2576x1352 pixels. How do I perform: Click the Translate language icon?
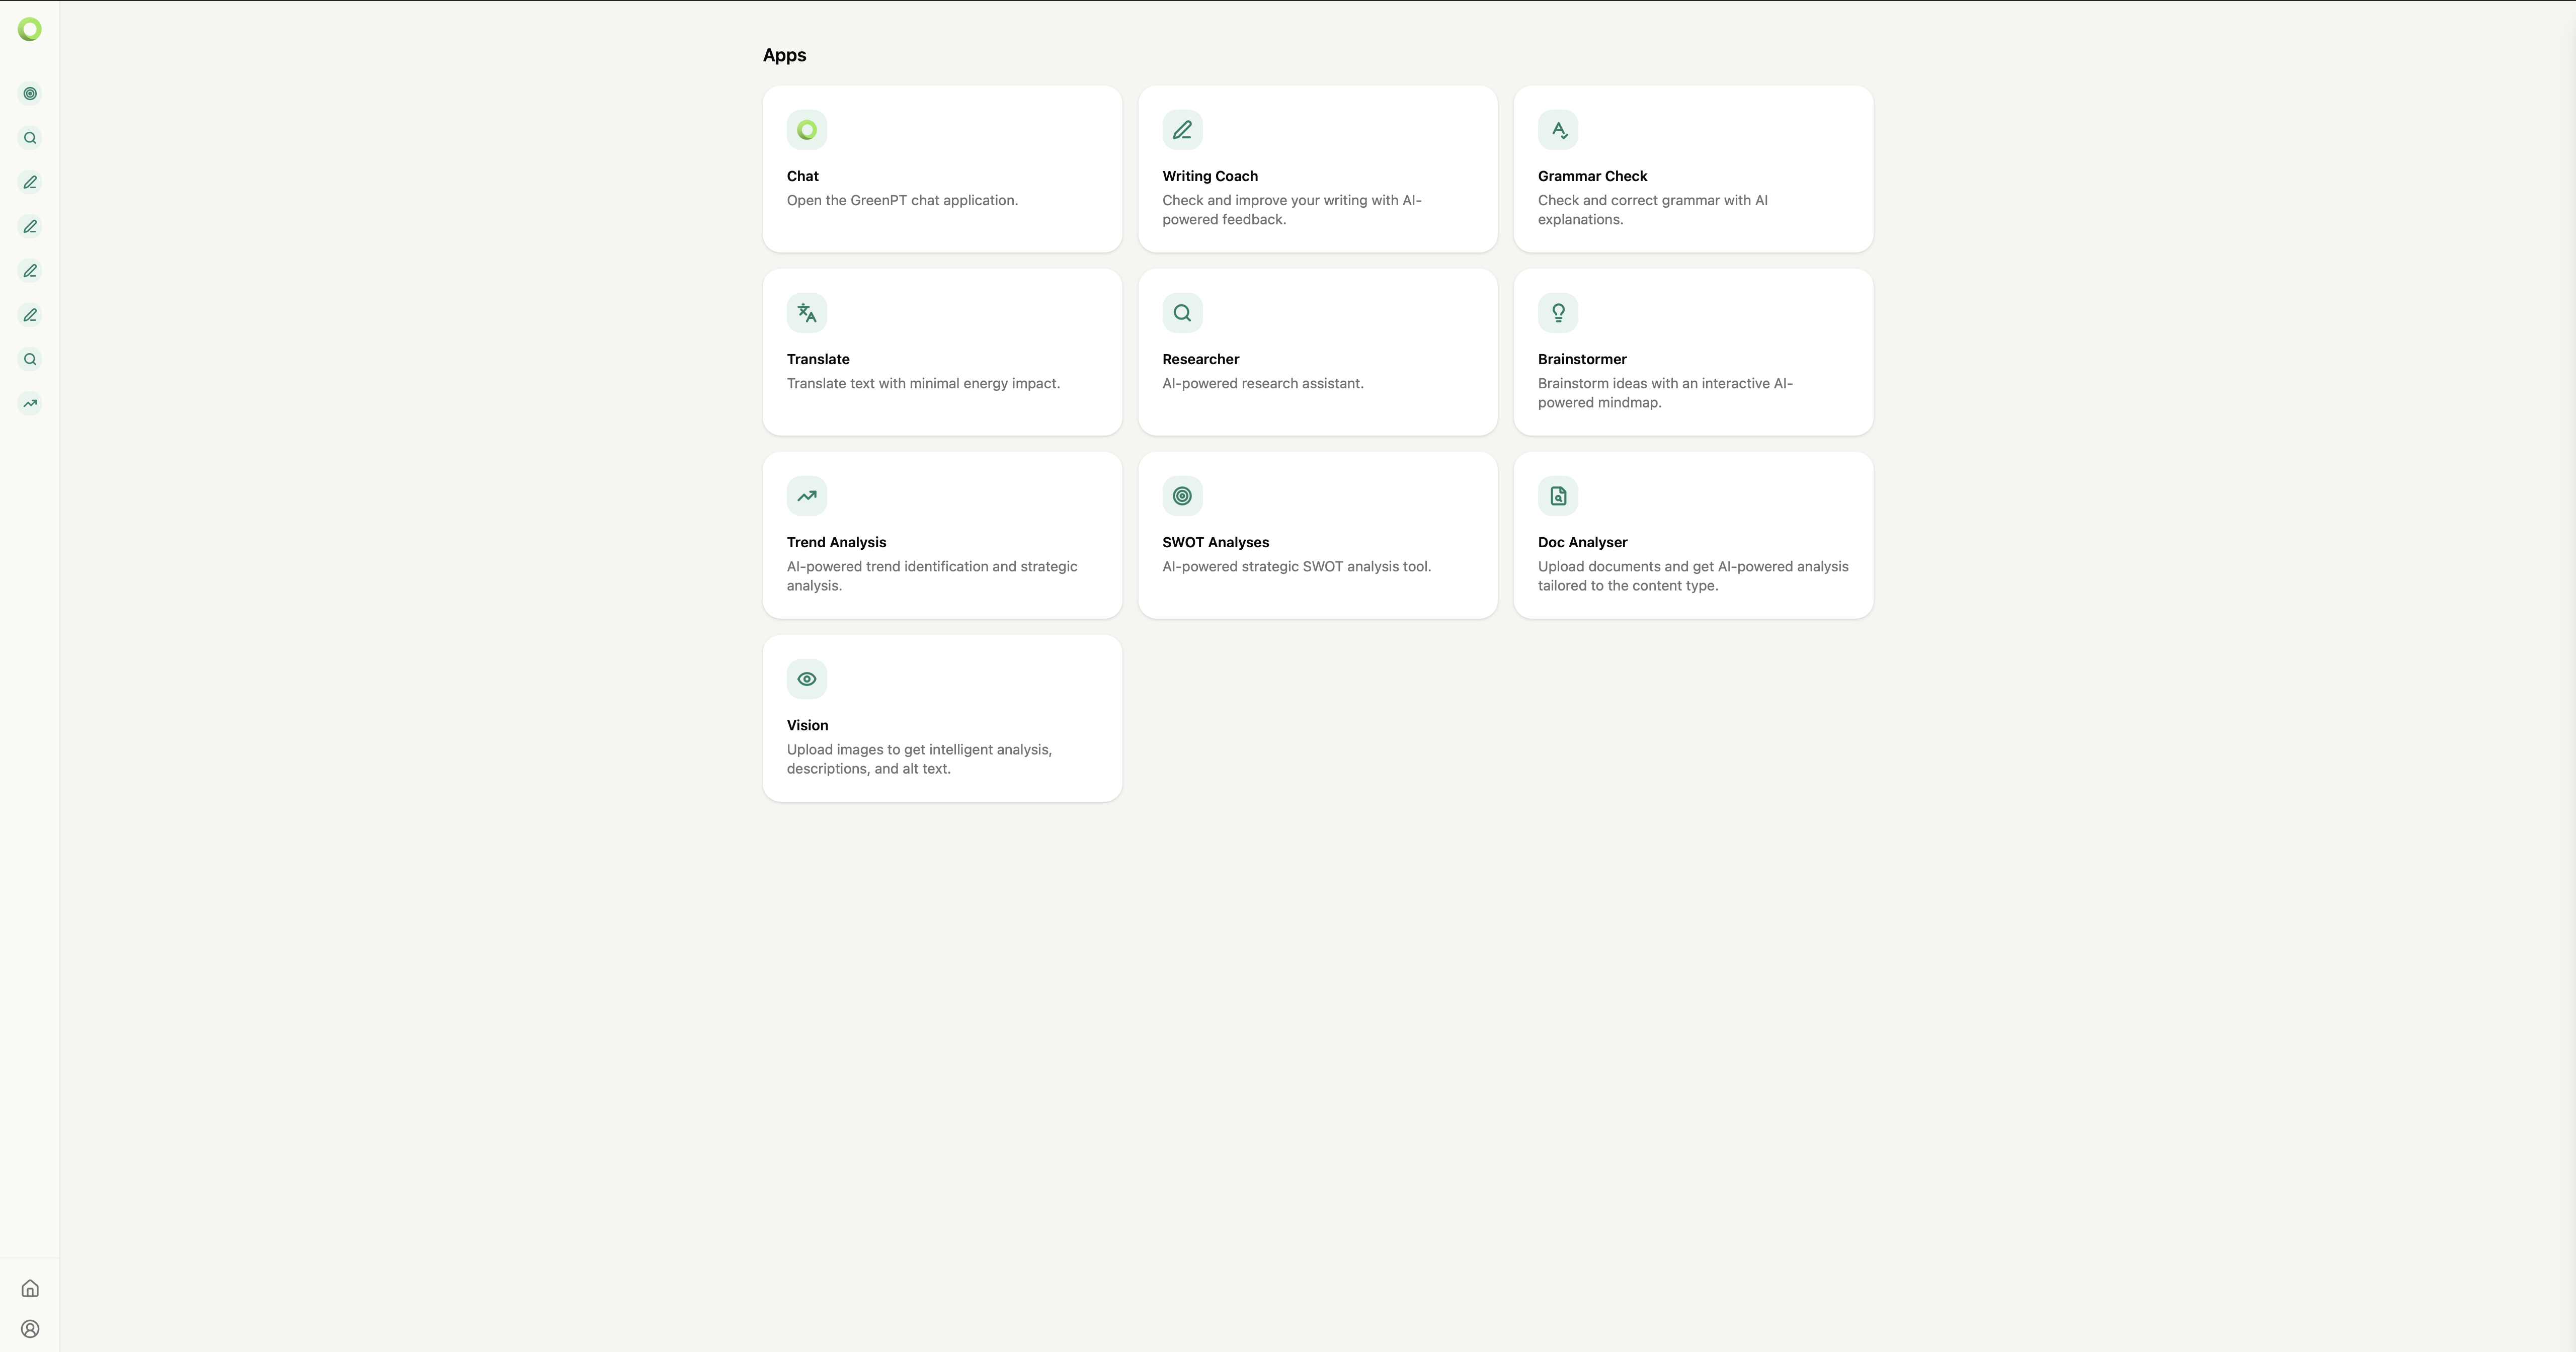(806, 313)
